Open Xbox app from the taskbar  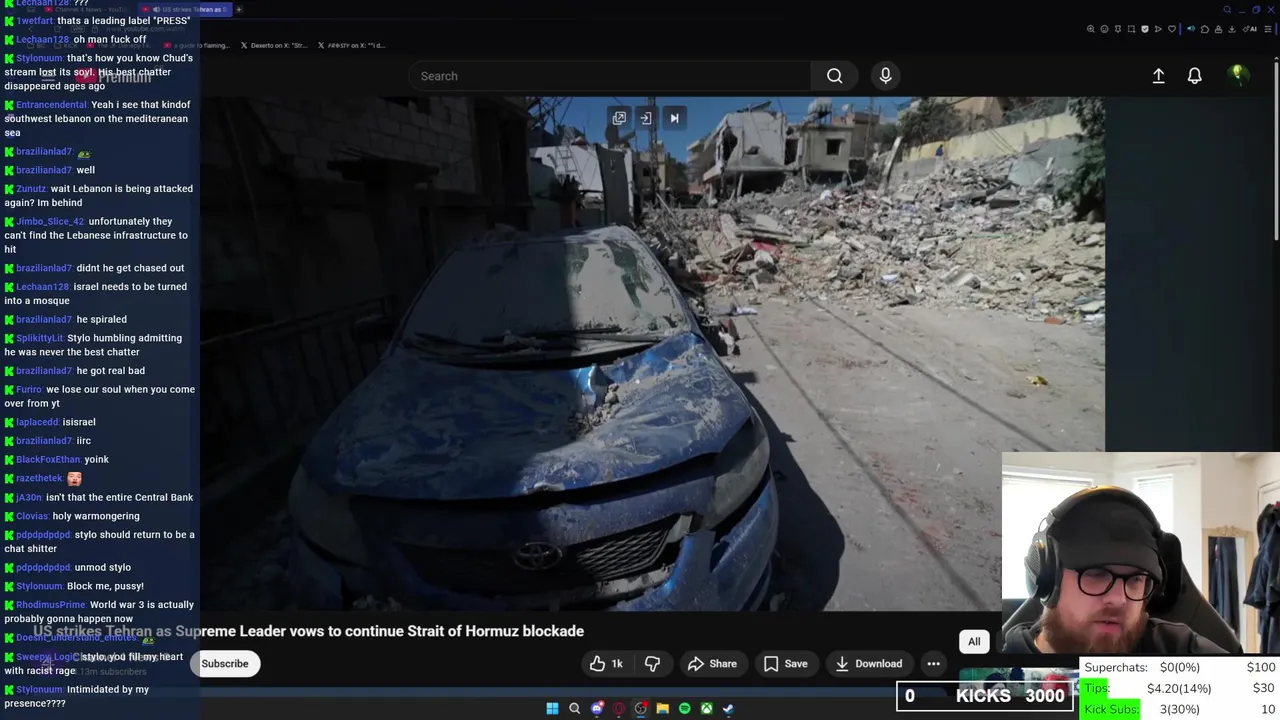tap(706, 708)
